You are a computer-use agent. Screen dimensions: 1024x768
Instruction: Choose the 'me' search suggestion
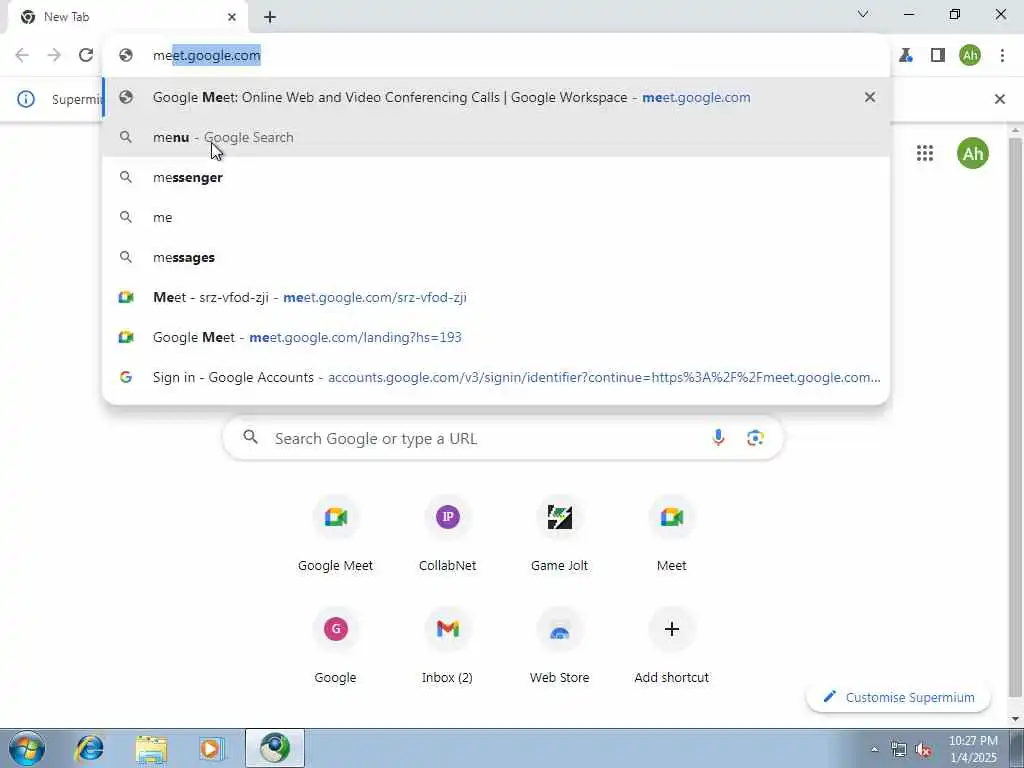(496, 217)
